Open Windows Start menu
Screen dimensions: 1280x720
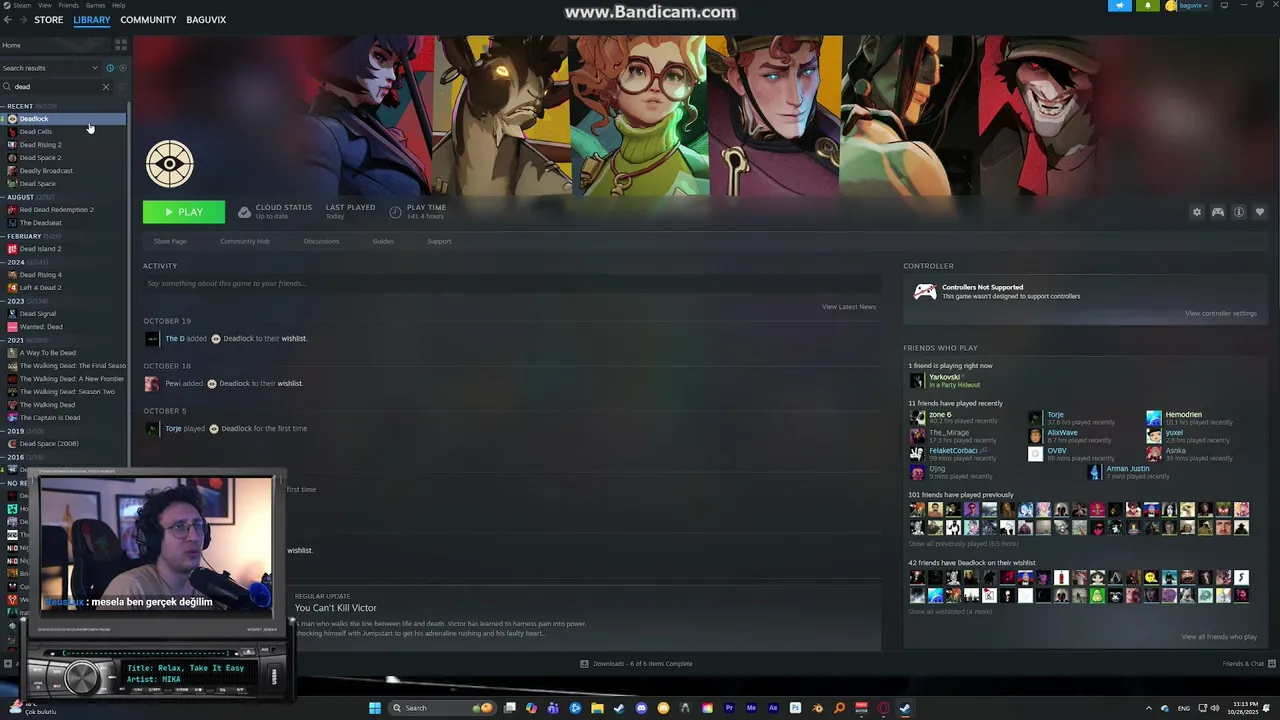[375, 708]
